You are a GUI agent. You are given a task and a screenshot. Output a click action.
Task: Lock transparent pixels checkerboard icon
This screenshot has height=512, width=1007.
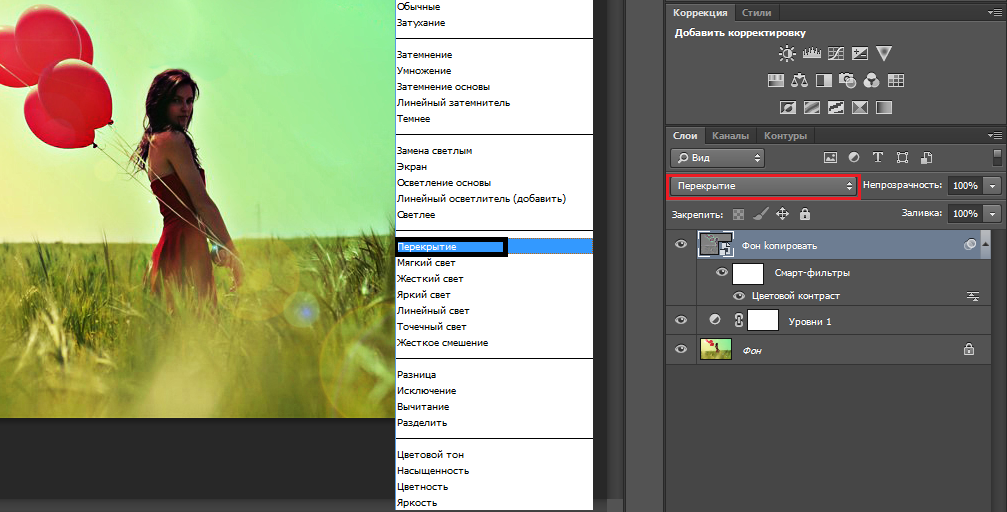(x=739, y=214)
